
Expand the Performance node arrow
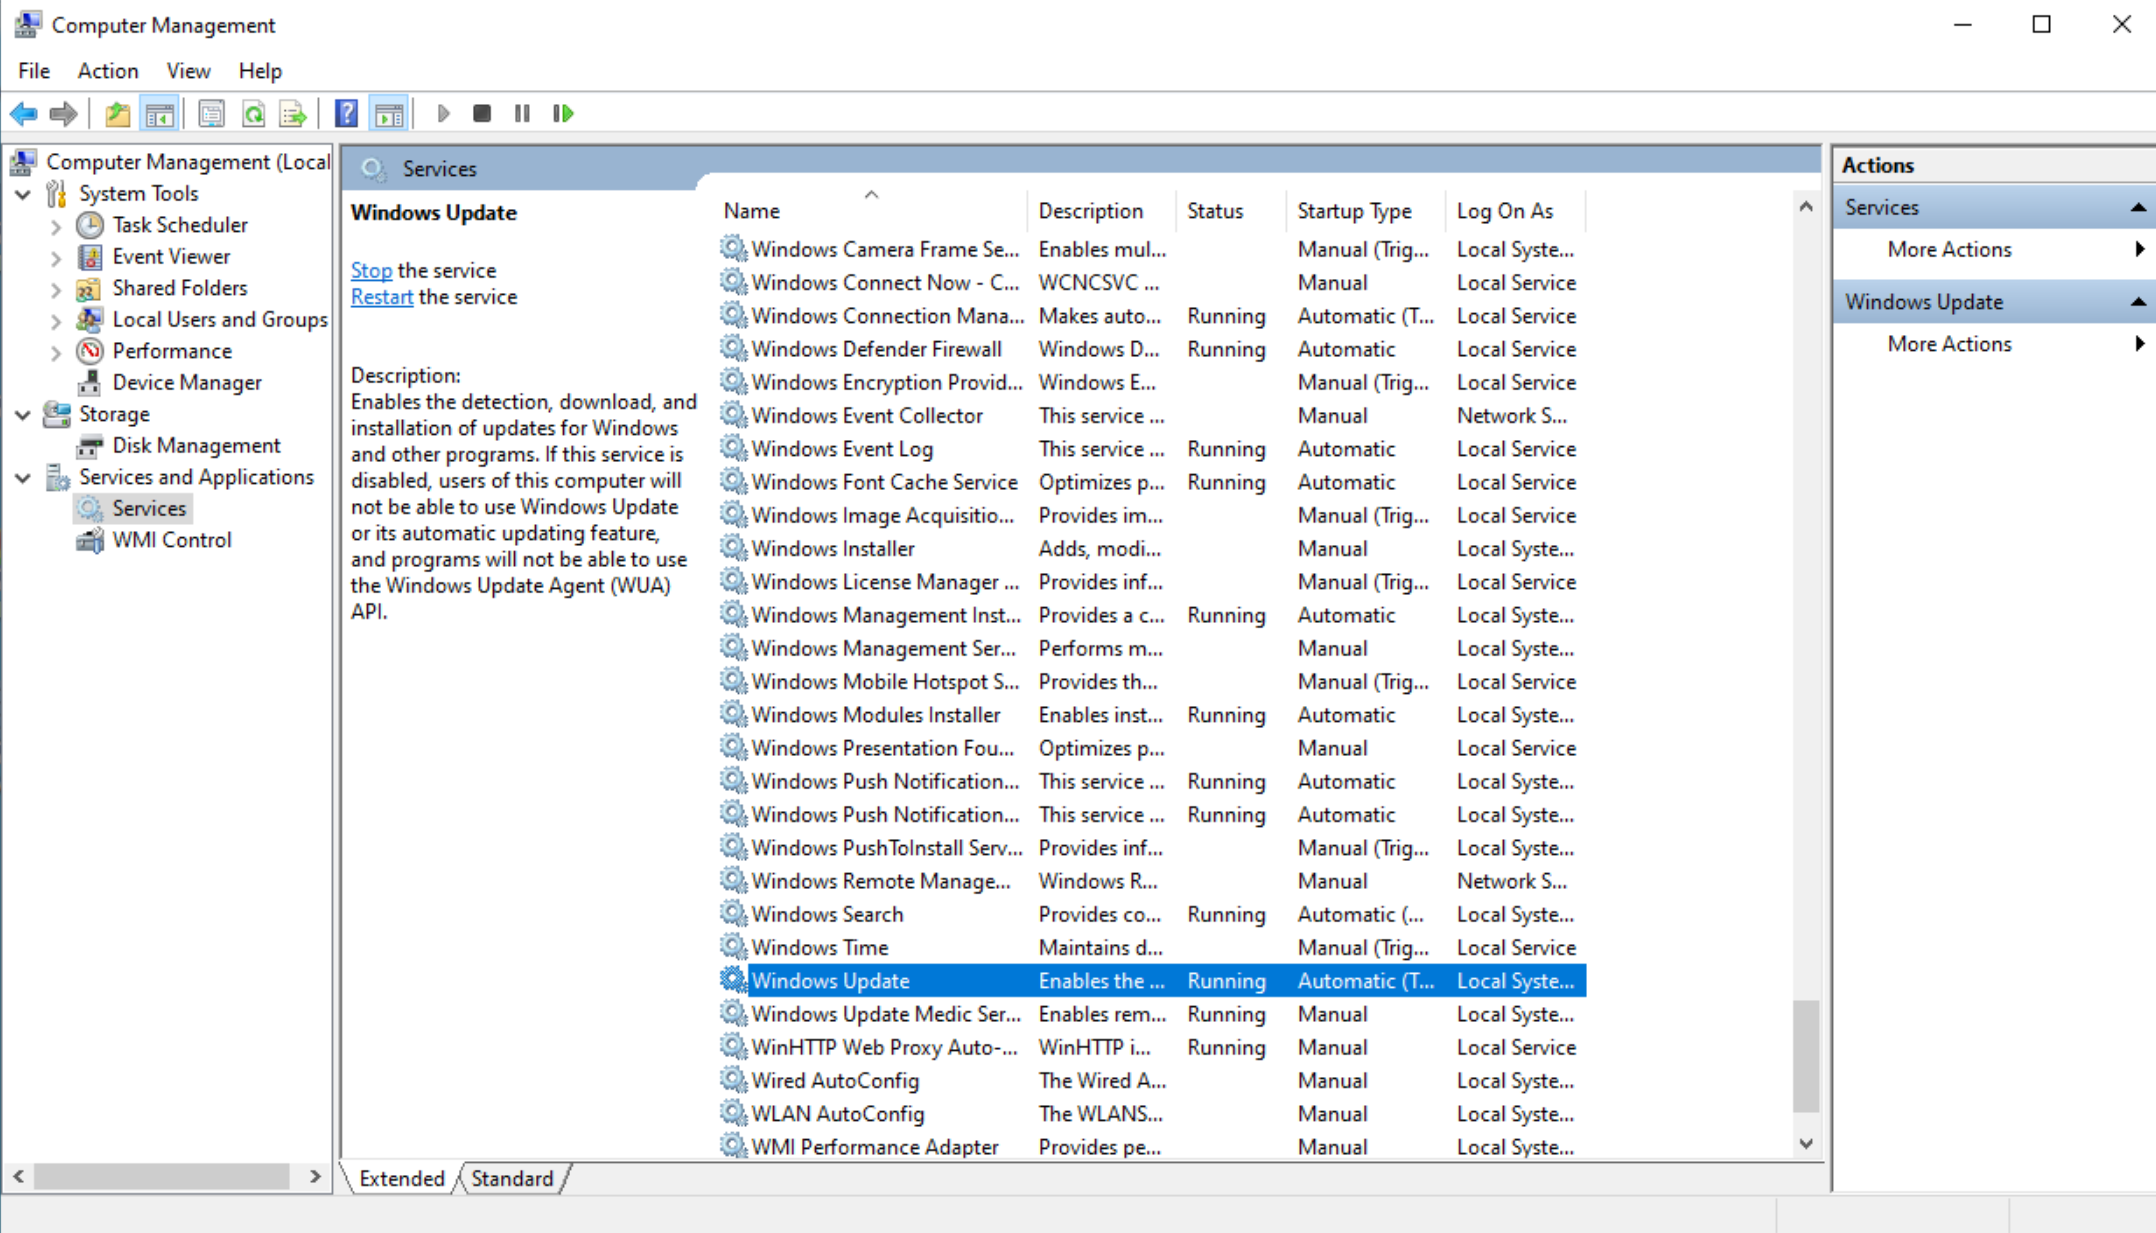[x=56, y=352]
